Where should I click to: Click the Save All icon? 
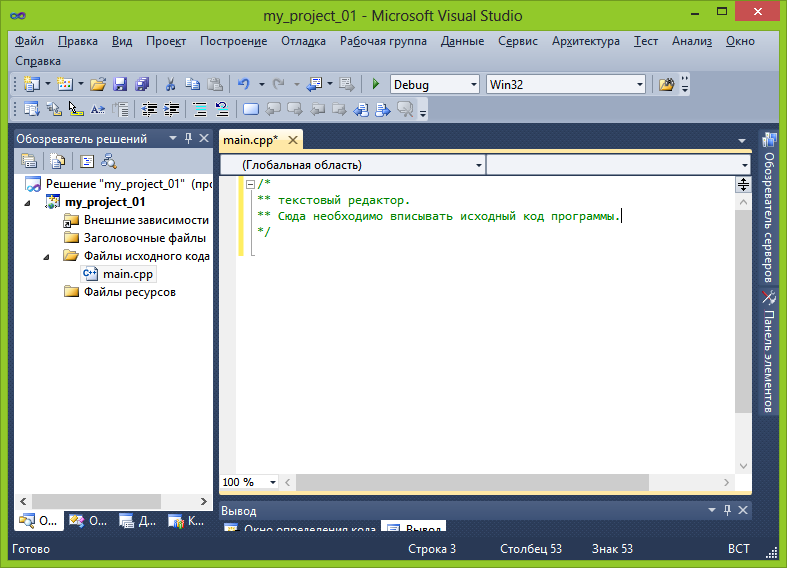pos(142,84)
